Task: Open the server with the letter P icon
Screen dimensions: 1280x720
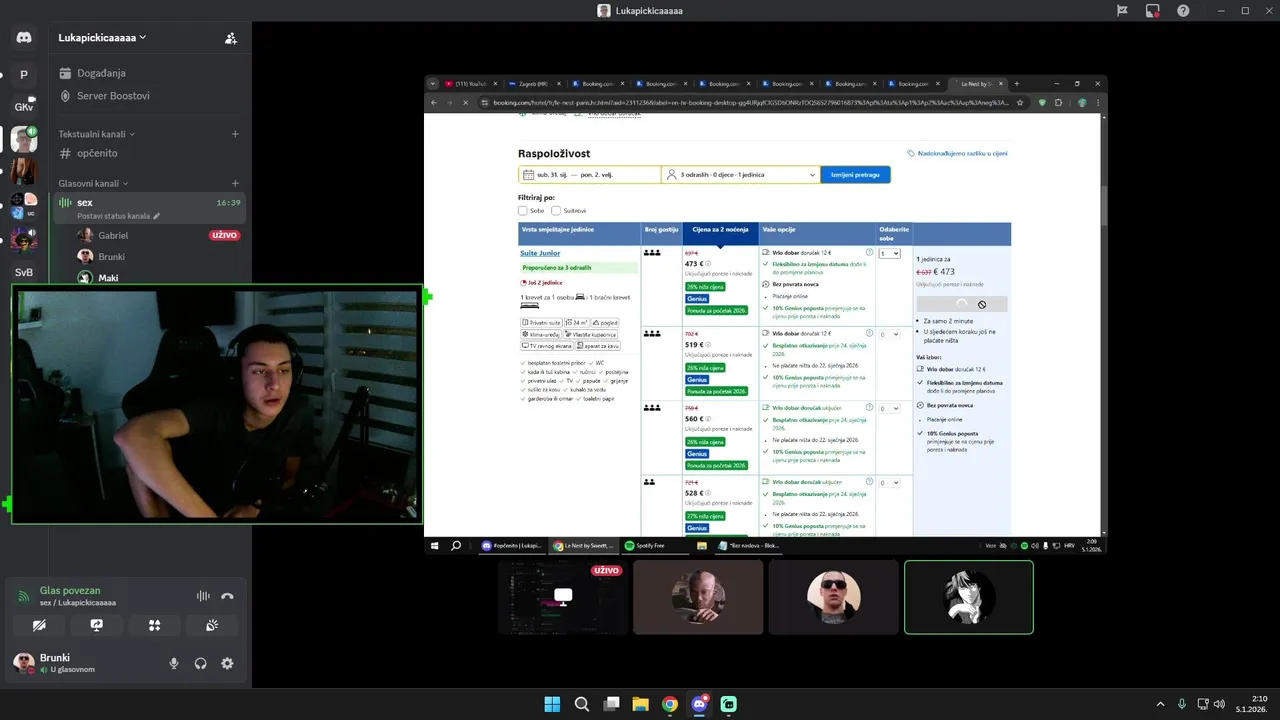Action: pos(24,75)
